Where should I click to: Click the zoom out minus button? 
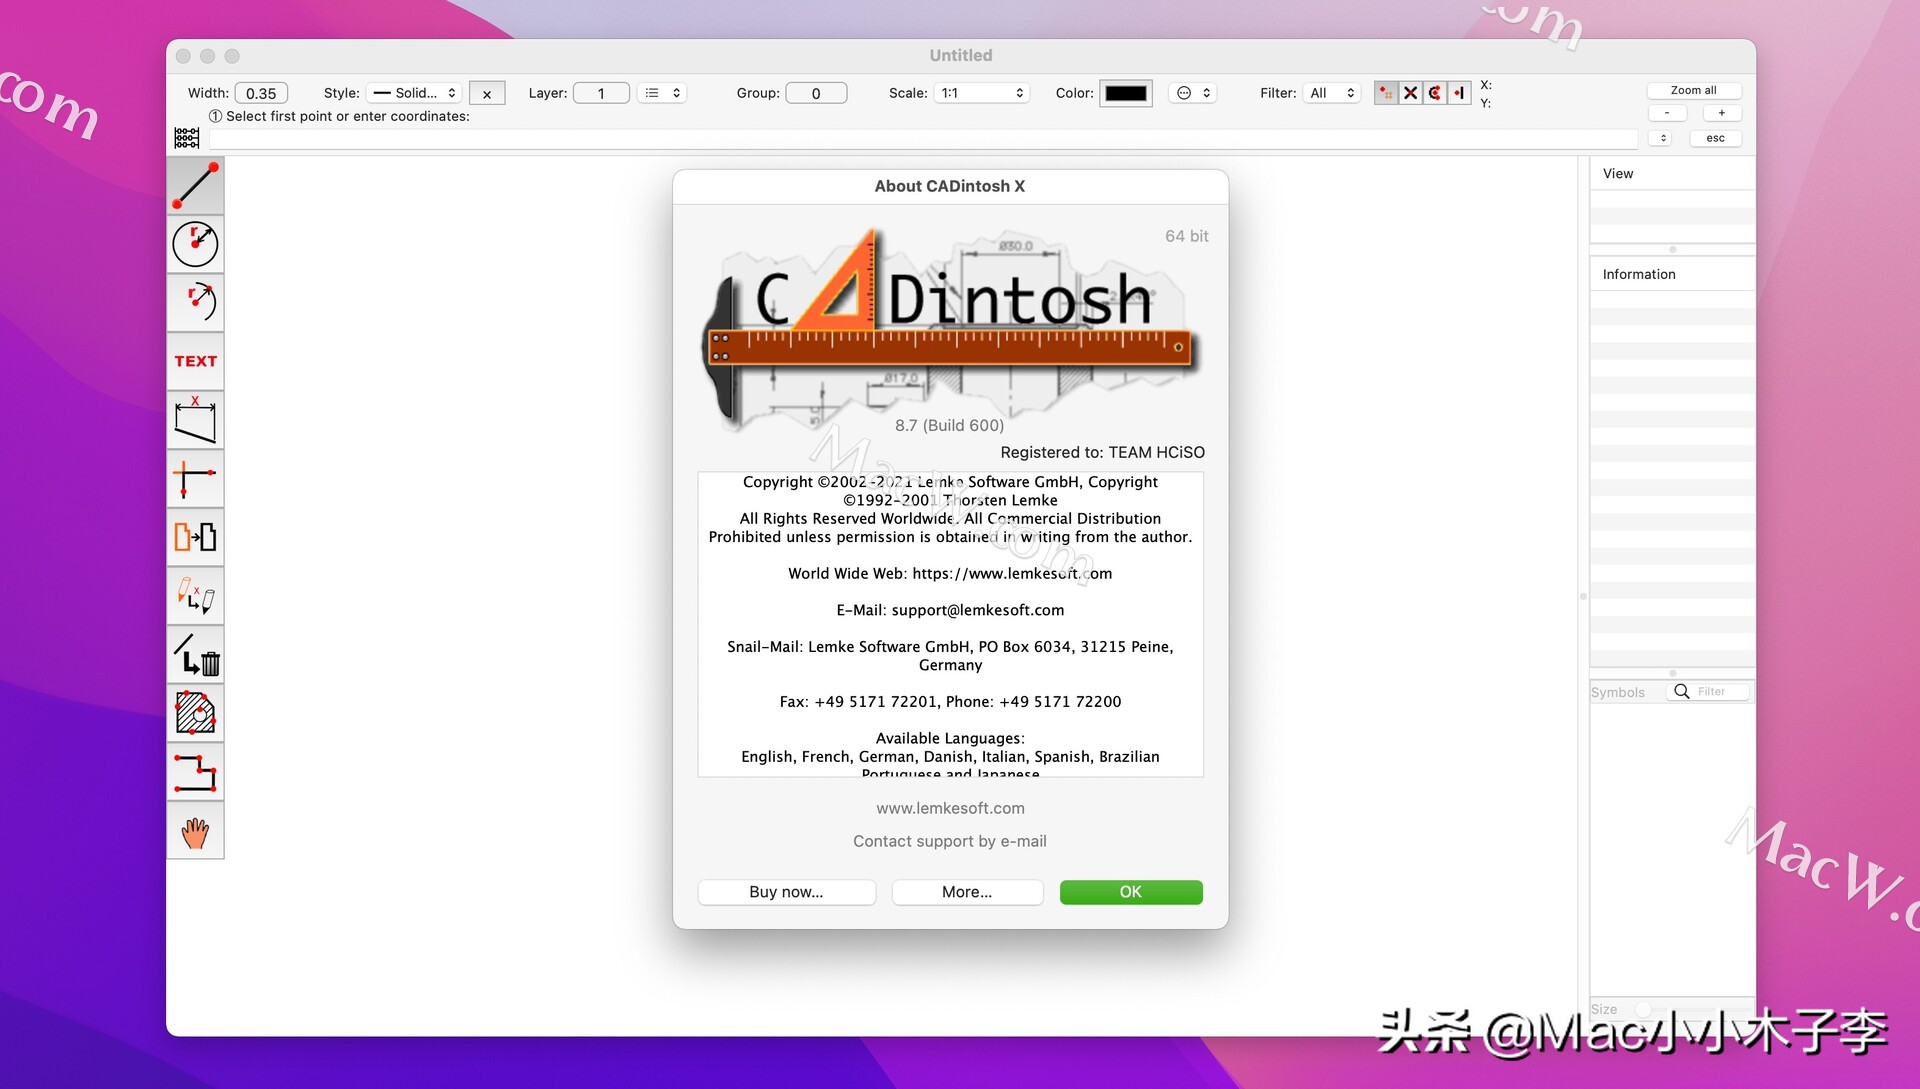[1667, 113]
